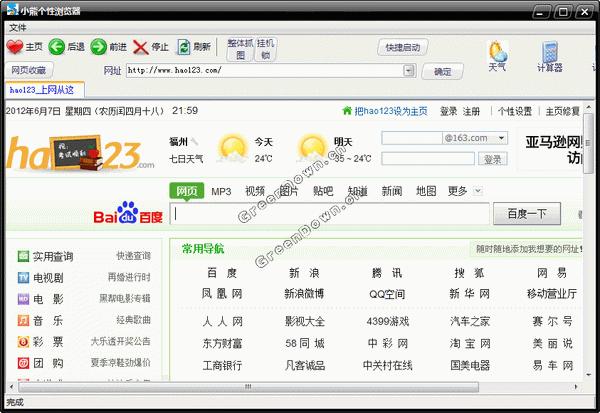
Task: Click the edit icon next to 福州
Action: [194, 142]
